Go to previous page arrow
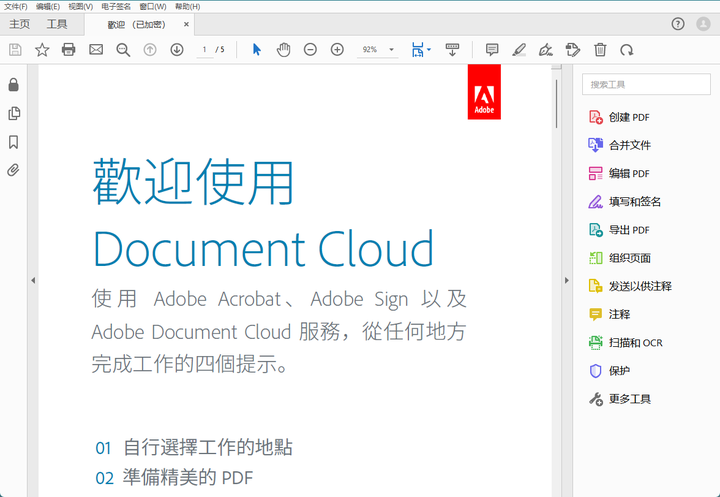Screen dimensions: 720x497 (150, 50)
